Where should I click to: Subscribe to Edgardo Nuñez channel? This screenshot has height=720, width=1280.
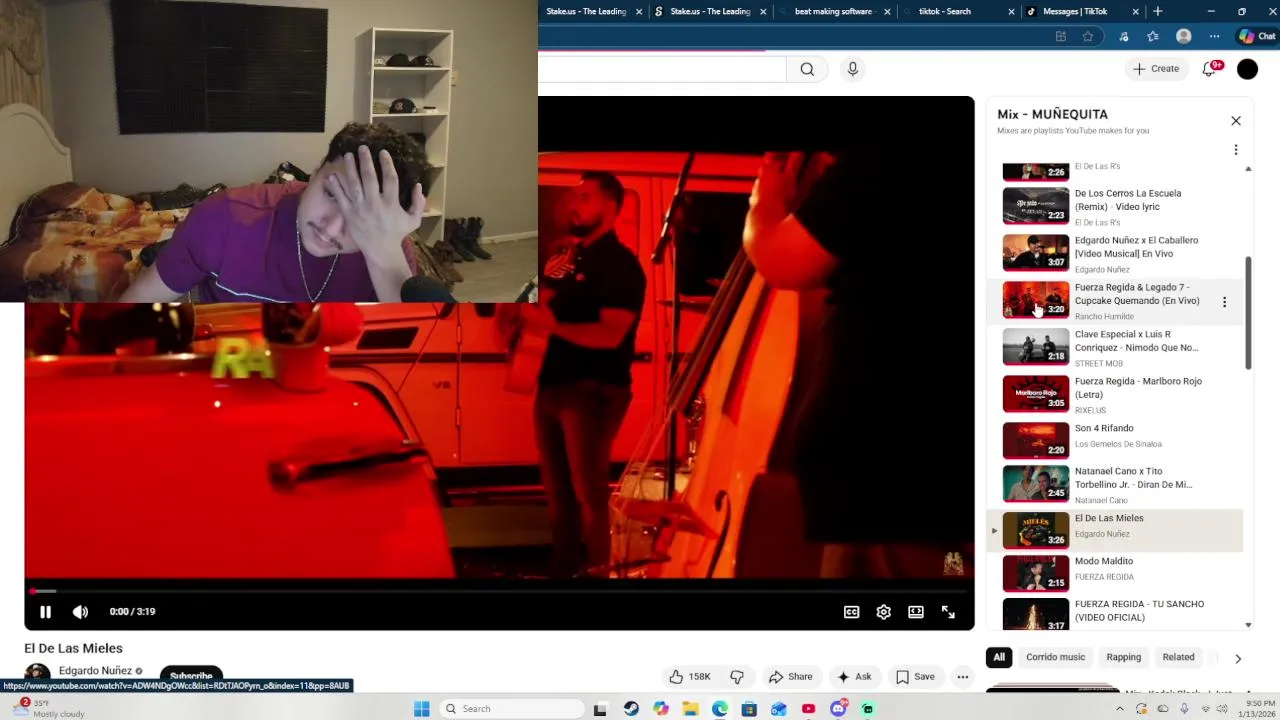click(191, 676)
